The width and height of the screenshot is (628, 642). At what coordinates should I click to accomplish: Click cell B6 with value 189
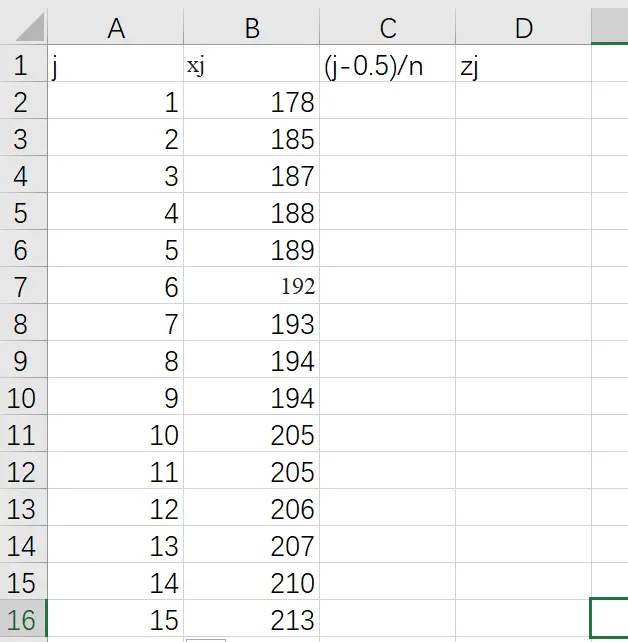point(251,248)
